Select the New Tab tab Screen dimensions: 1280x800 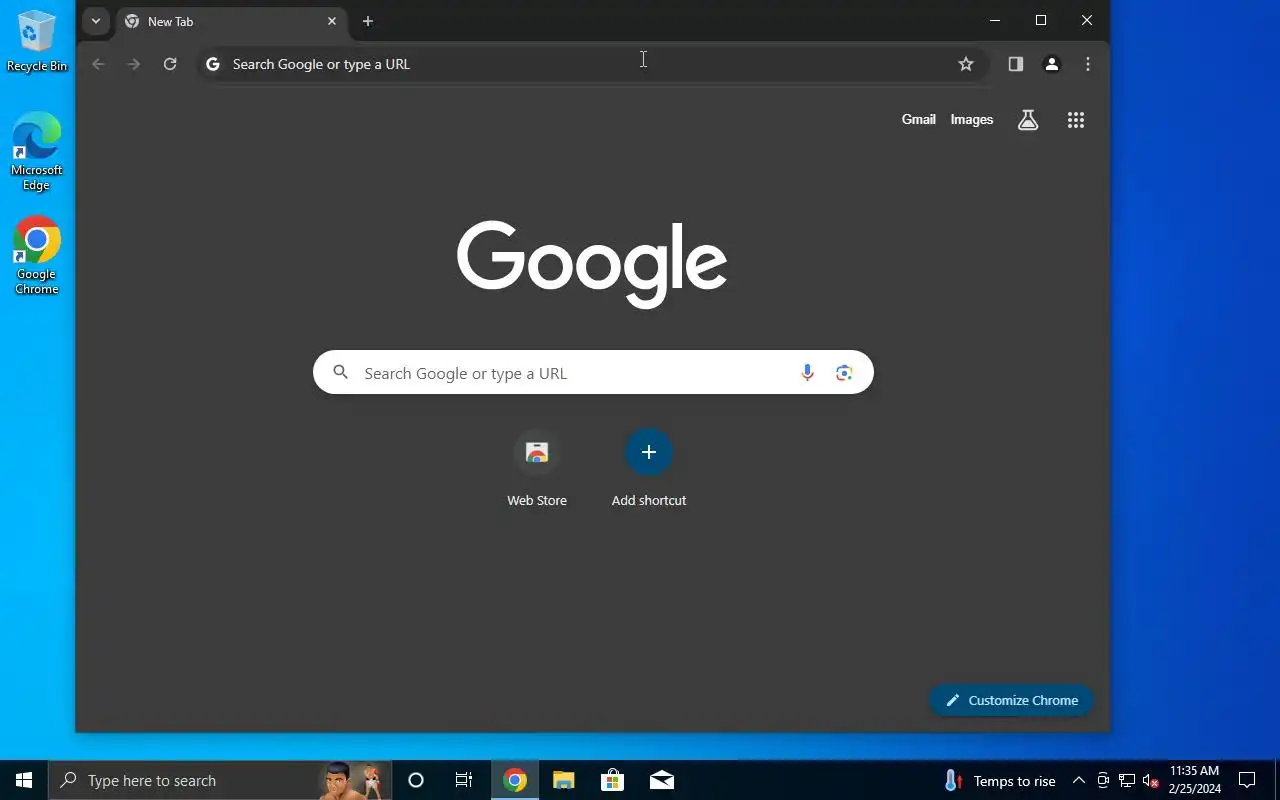pyautogui.click(x=231, y=21)
